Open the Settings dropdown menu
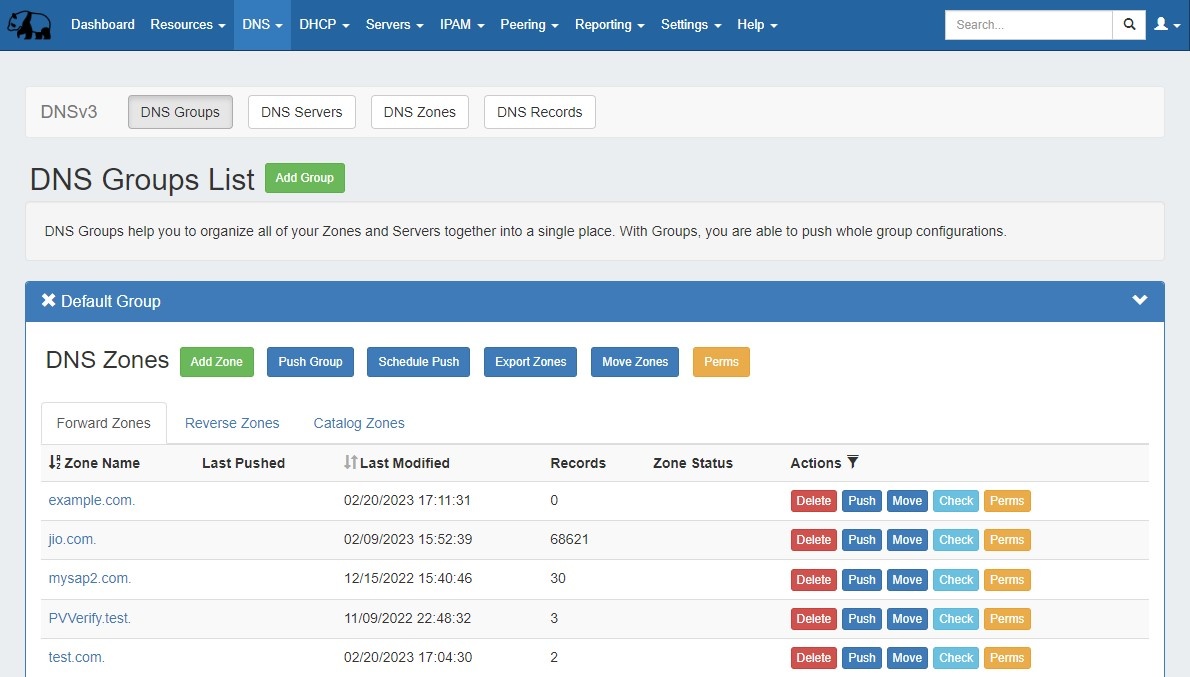Image resolution: width=1190 pixels, height=677 pixels. coord(691,25)
